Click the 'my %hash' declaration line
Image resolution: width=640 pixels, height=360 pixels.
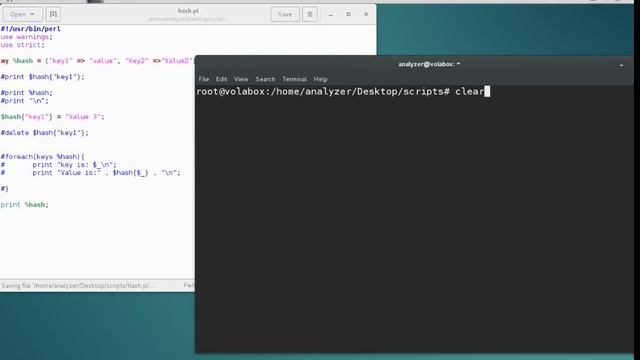tap(97, 61)
